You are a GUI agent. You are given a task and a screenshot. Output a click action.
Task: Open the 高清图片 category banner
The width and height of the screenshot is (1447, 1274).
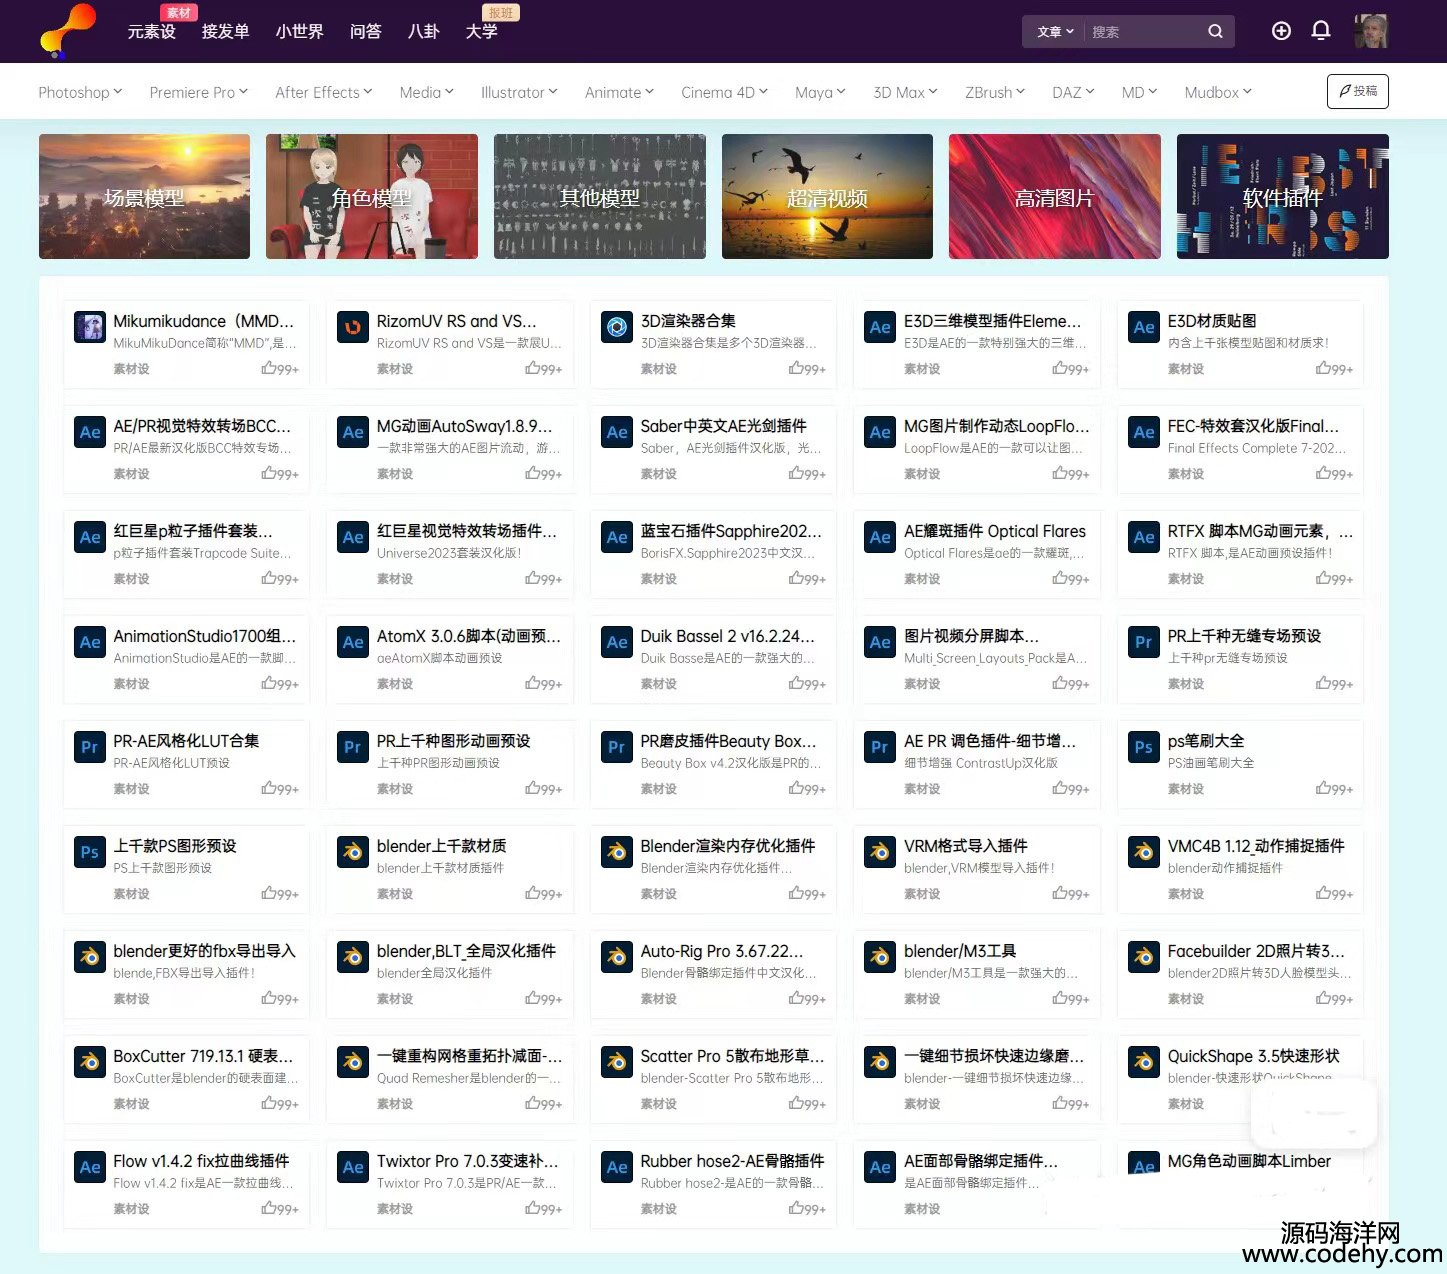(1055, 196)
